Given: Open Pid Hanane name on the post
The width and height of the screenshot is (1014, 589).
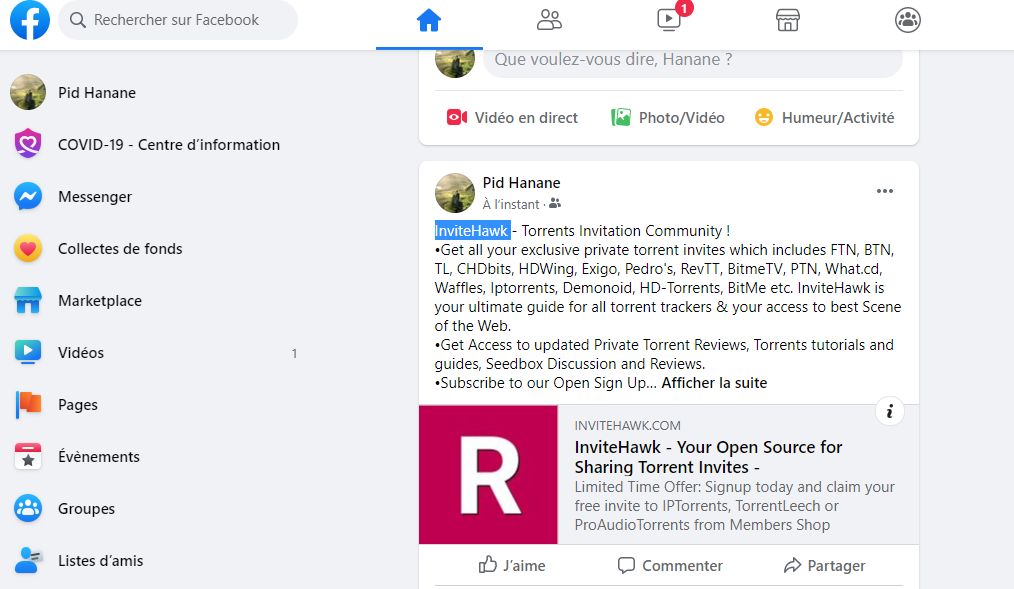Looking at the screenshot, I should 521,183.
